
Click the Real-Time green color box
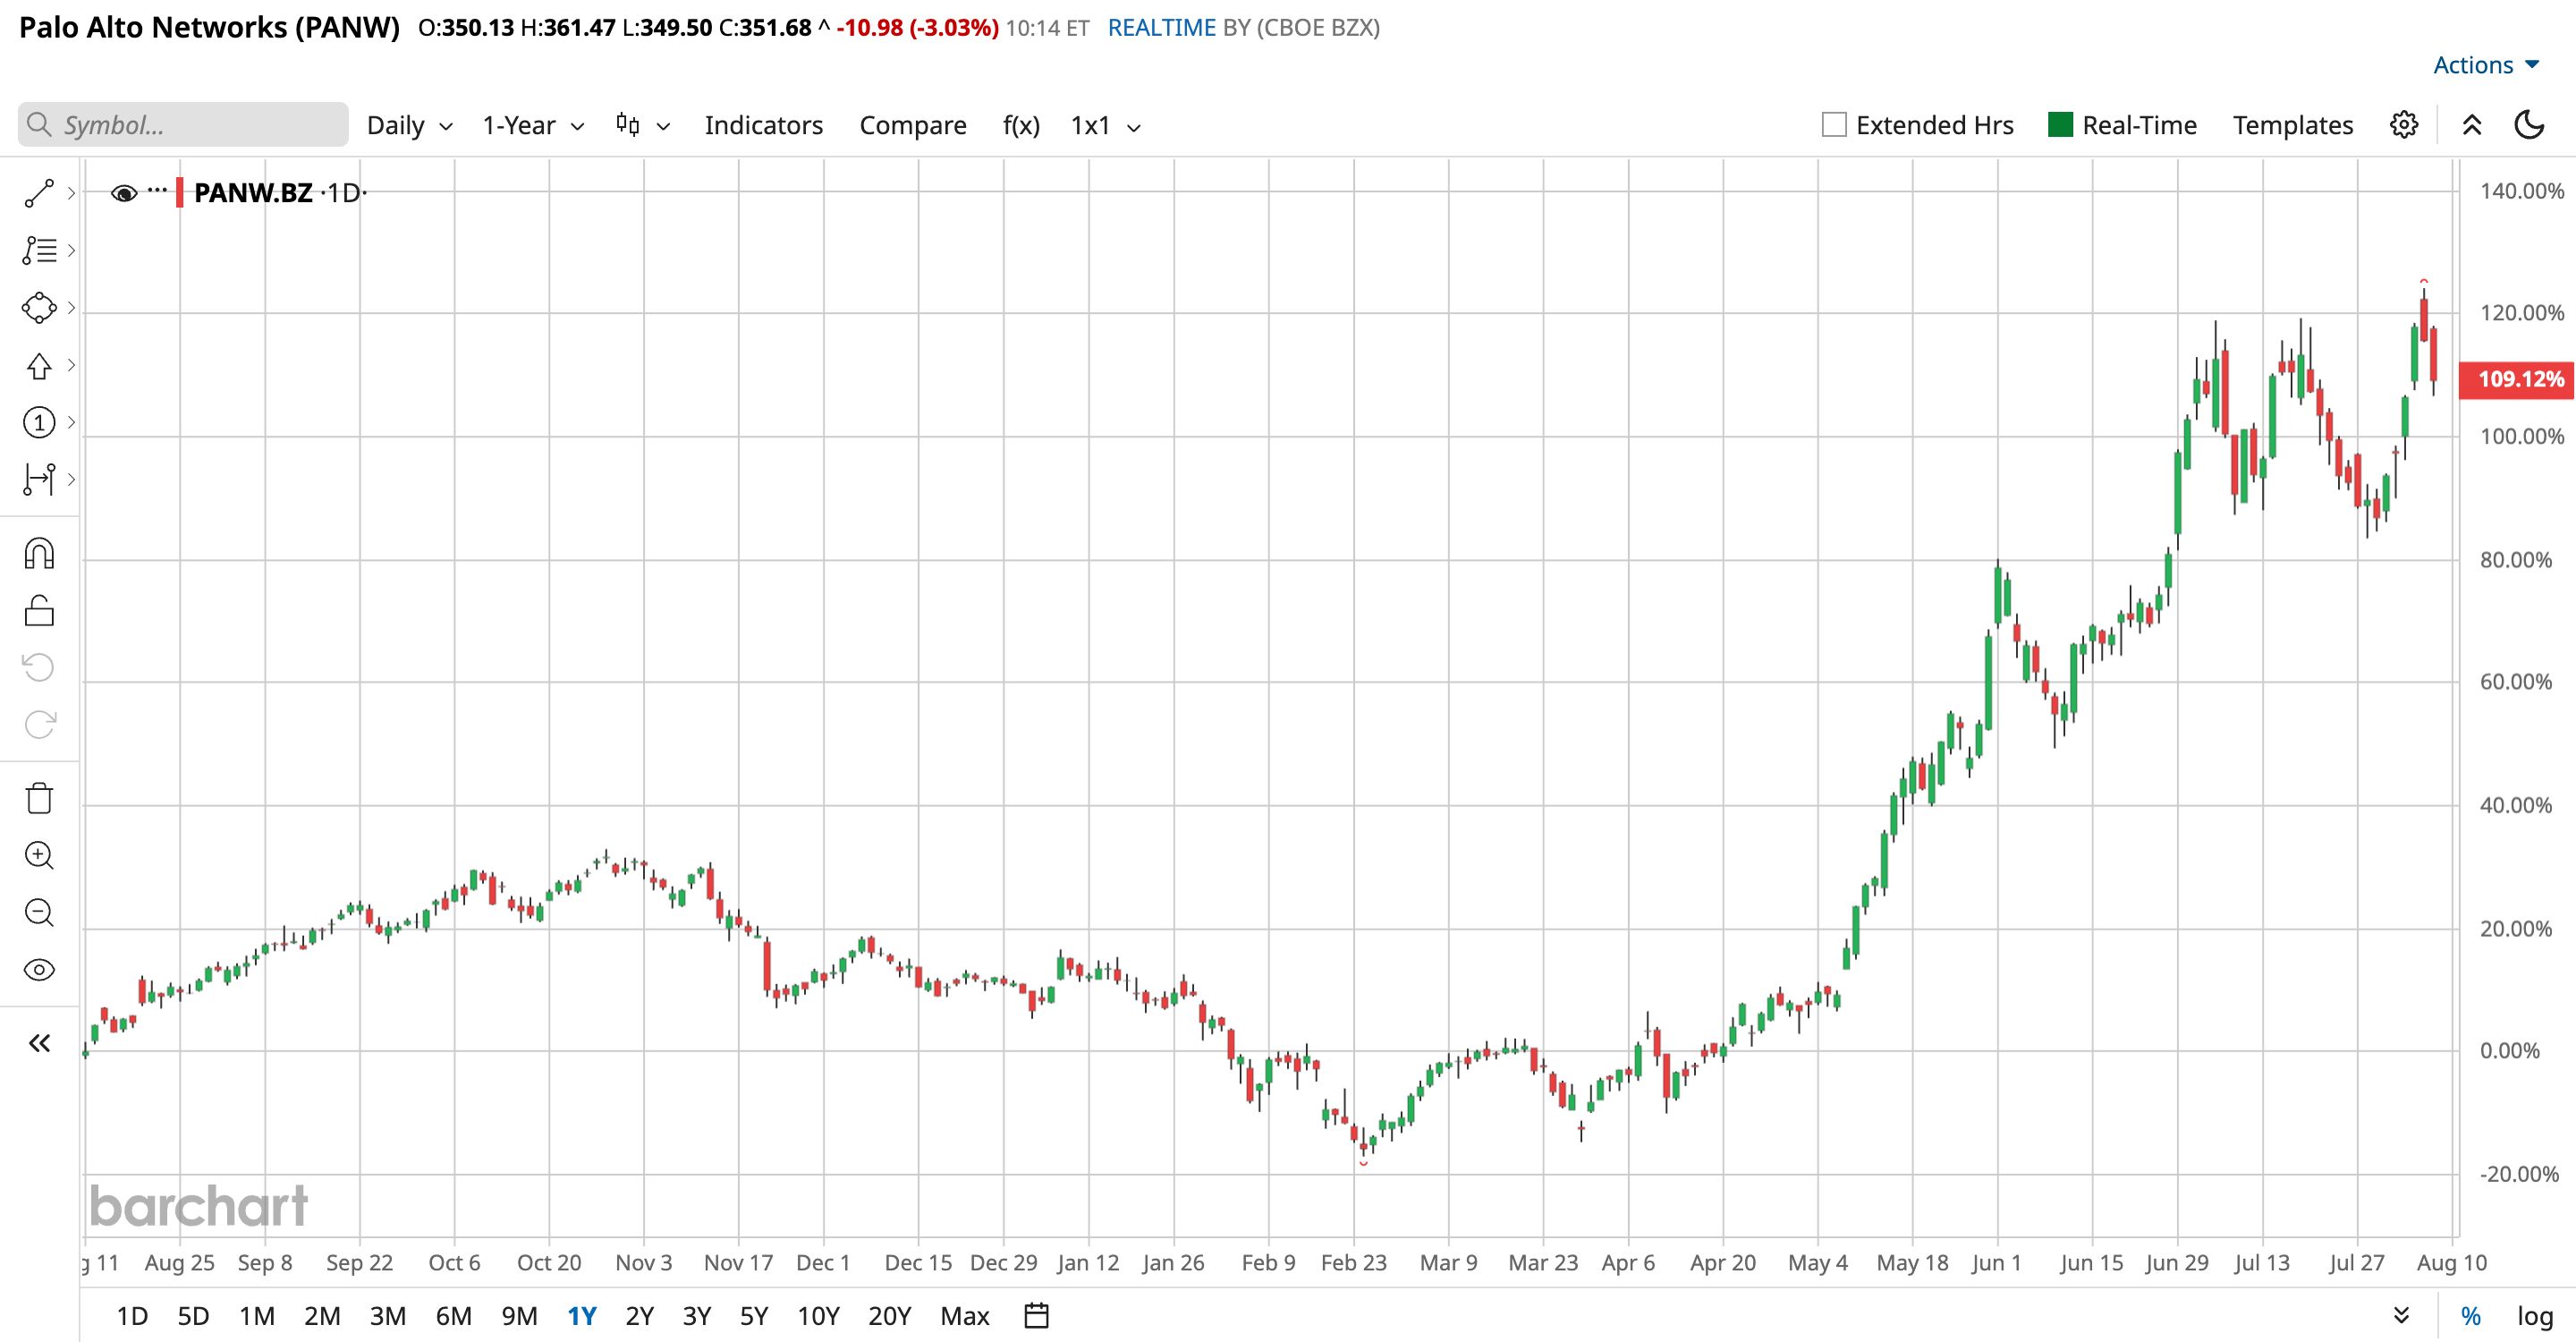[x=2060, y=125]
